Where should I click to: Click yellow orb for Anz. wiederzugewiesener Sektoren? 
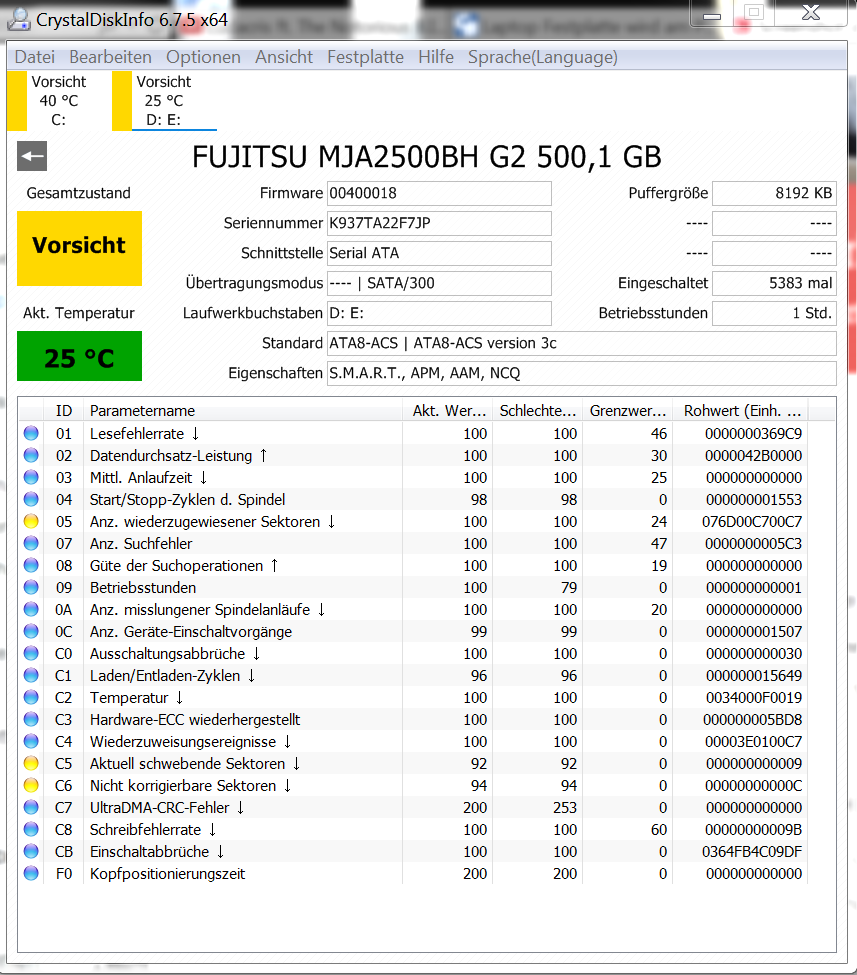(31, 521)
